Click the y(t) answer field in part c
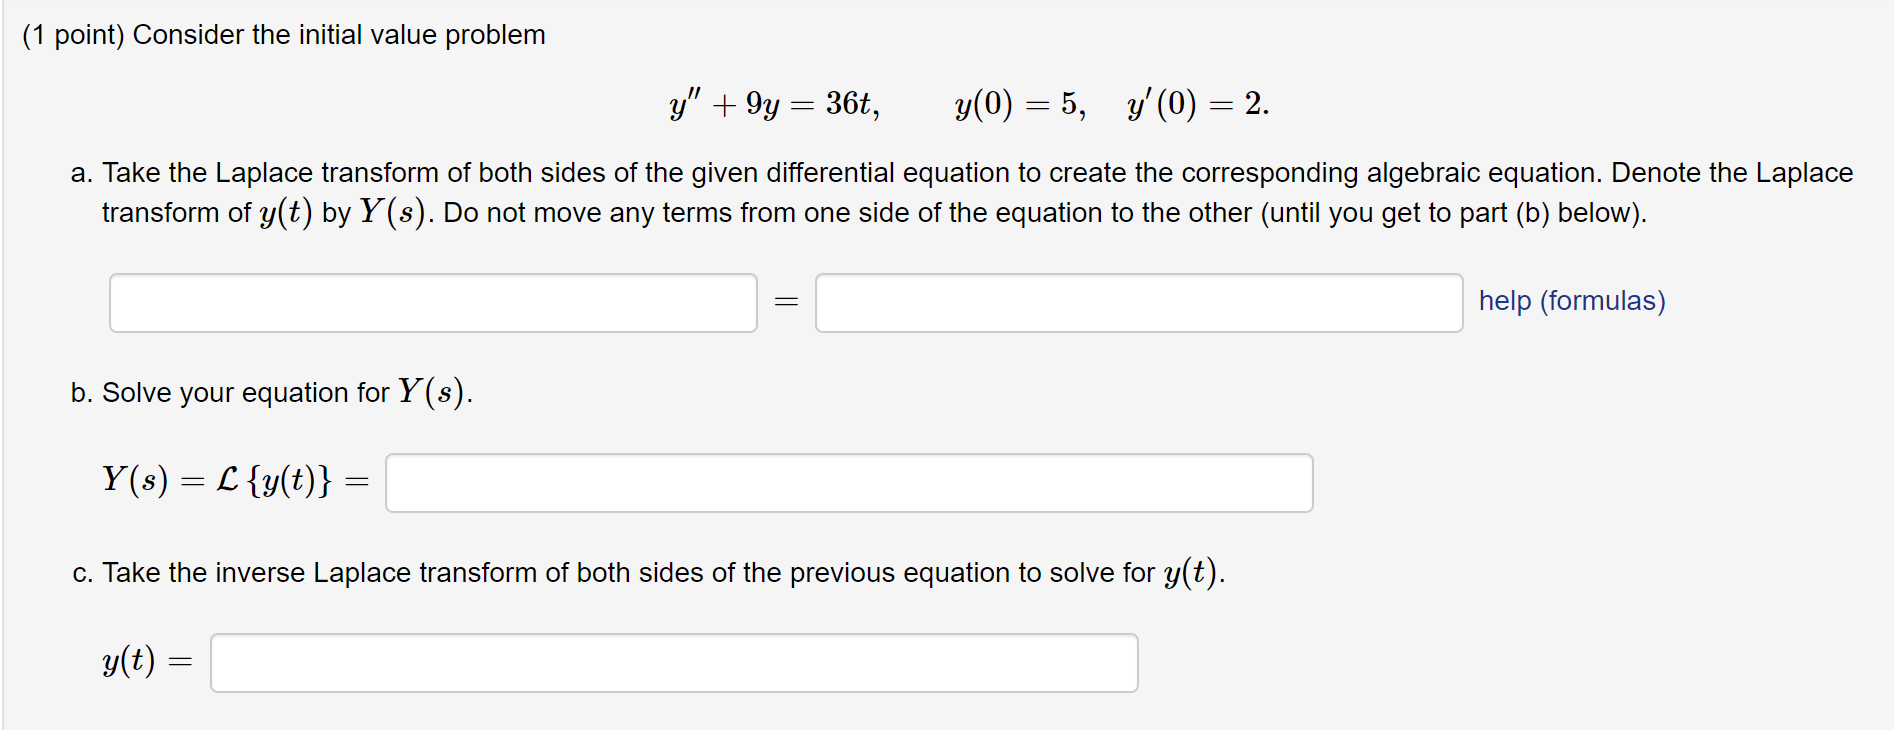This screenshot has height=730, width=1894. pyautogui.click(x=675, y=662)
